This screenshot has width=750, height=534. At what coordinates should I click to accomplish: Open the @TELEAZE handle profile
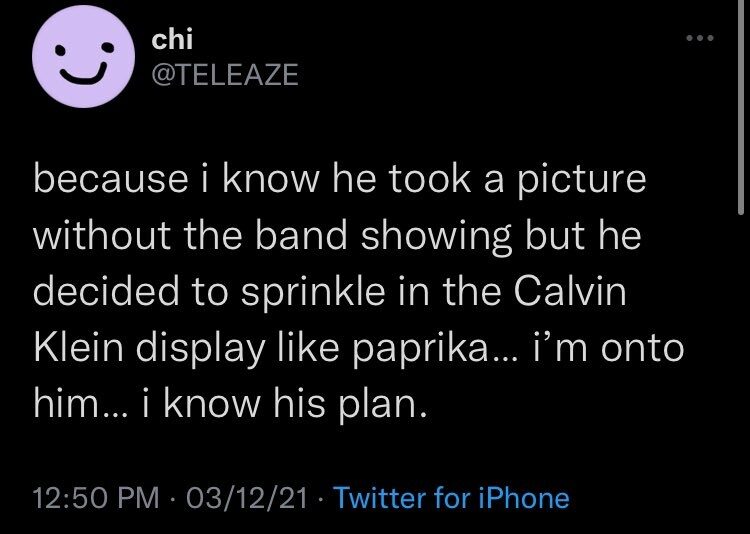(222, 76)
